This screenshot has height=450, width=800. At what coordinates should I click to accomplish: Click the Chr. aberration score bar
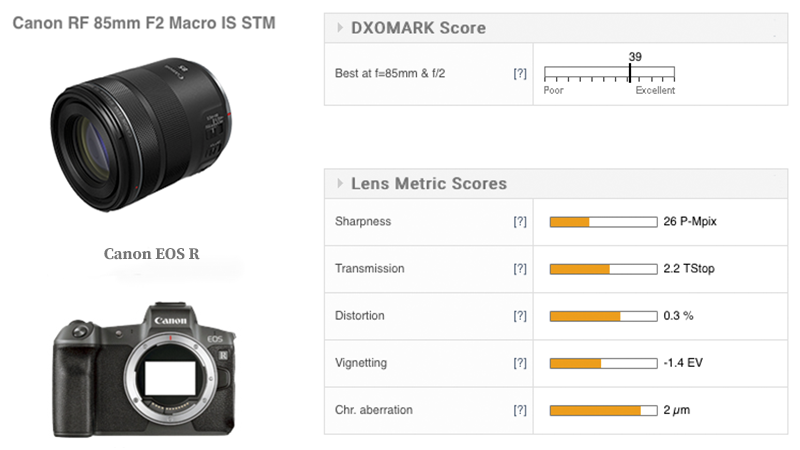(x=603, y=410)
